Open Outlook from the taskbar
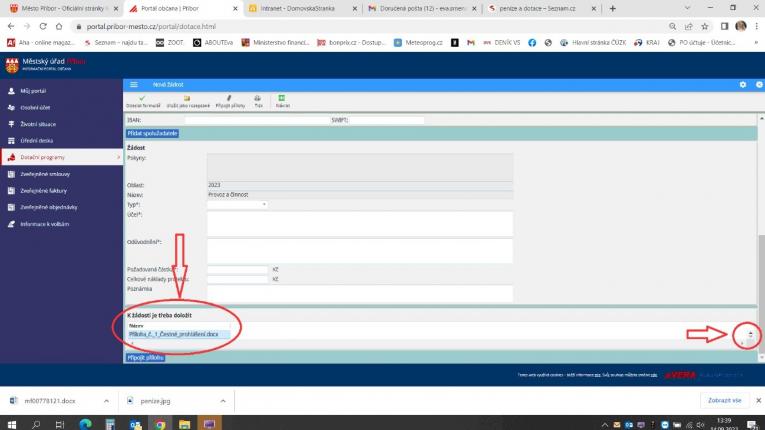 [x=135, y=424]
